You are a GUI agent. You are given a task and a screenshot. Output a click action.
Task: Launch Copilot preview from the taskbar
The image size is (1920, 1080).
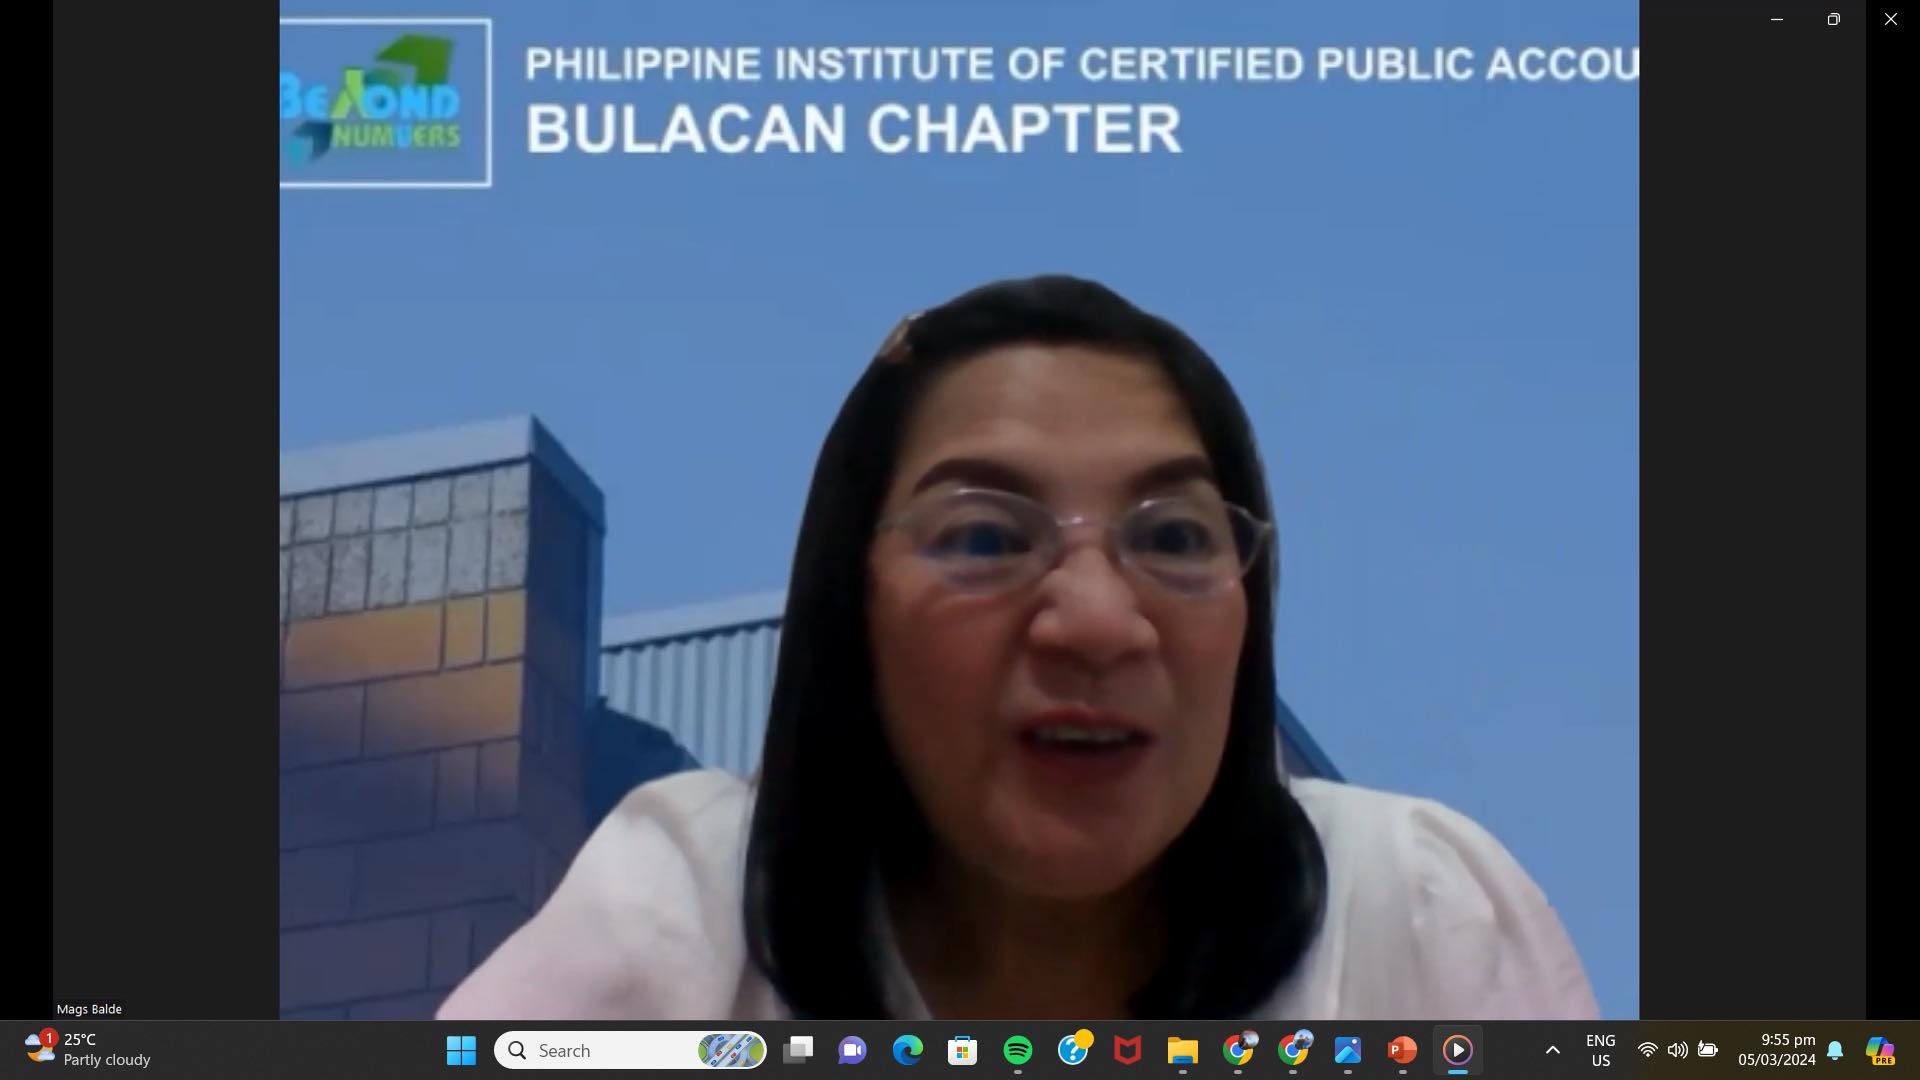click(1880, 1050)
